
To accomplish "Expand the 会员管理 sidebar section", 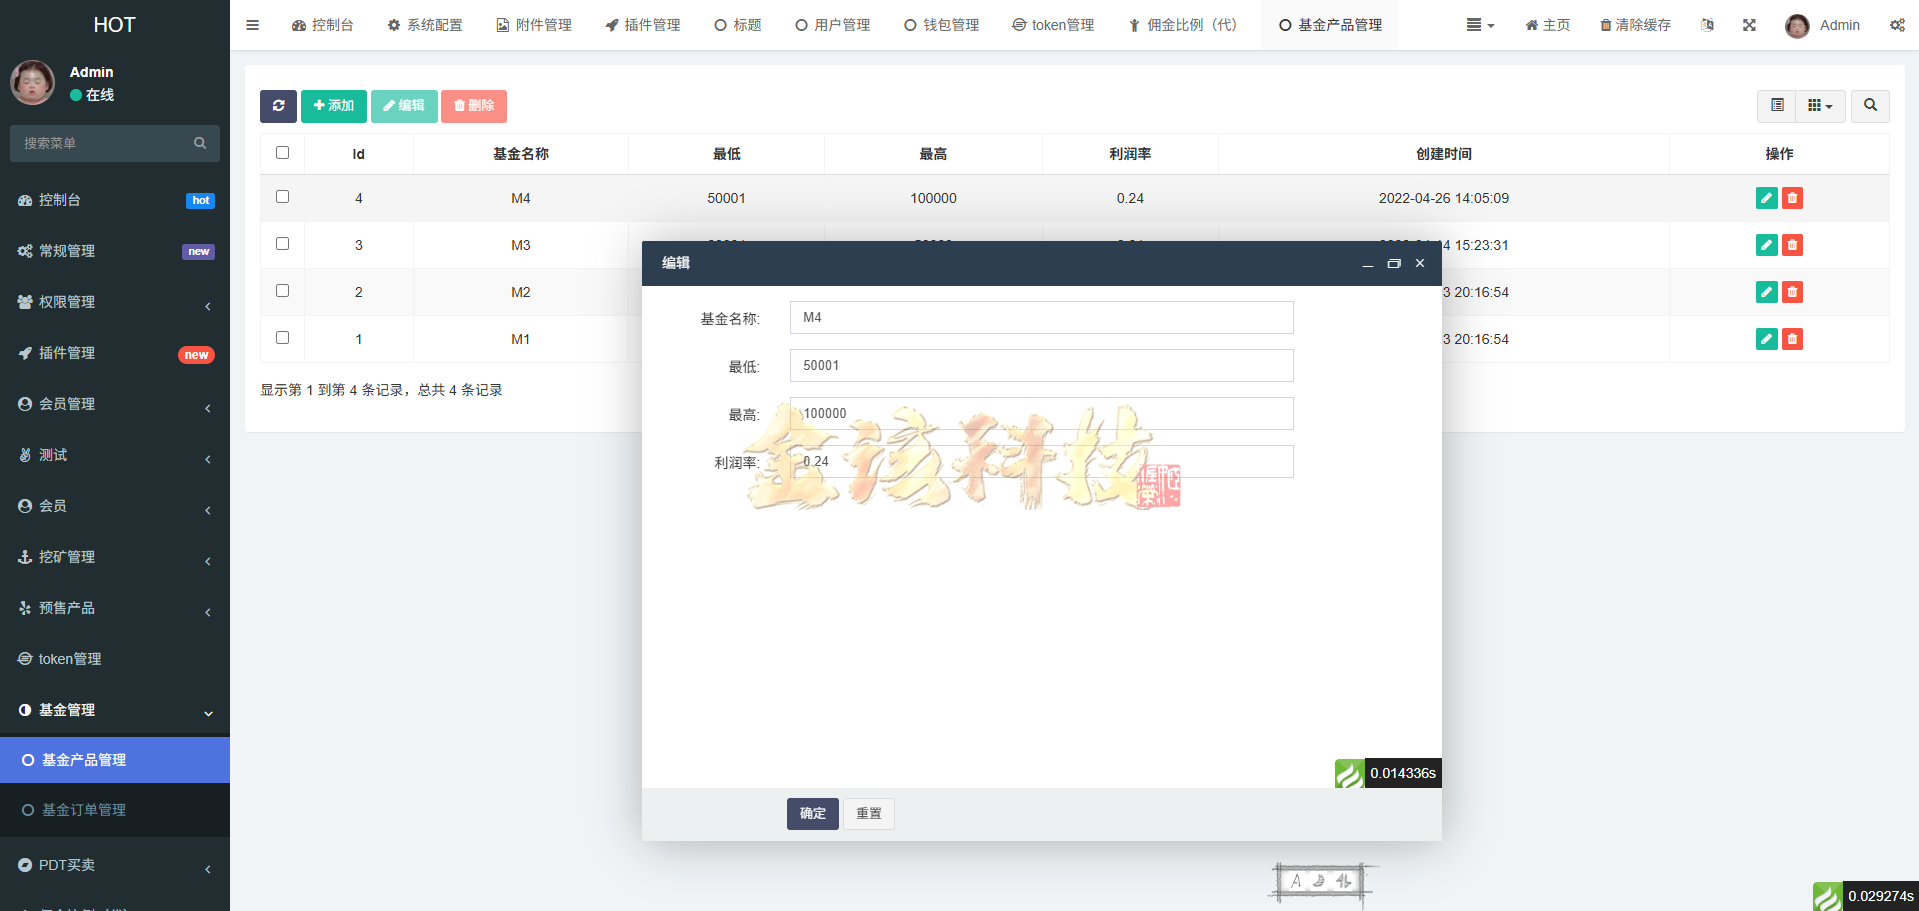I will 115,404.
